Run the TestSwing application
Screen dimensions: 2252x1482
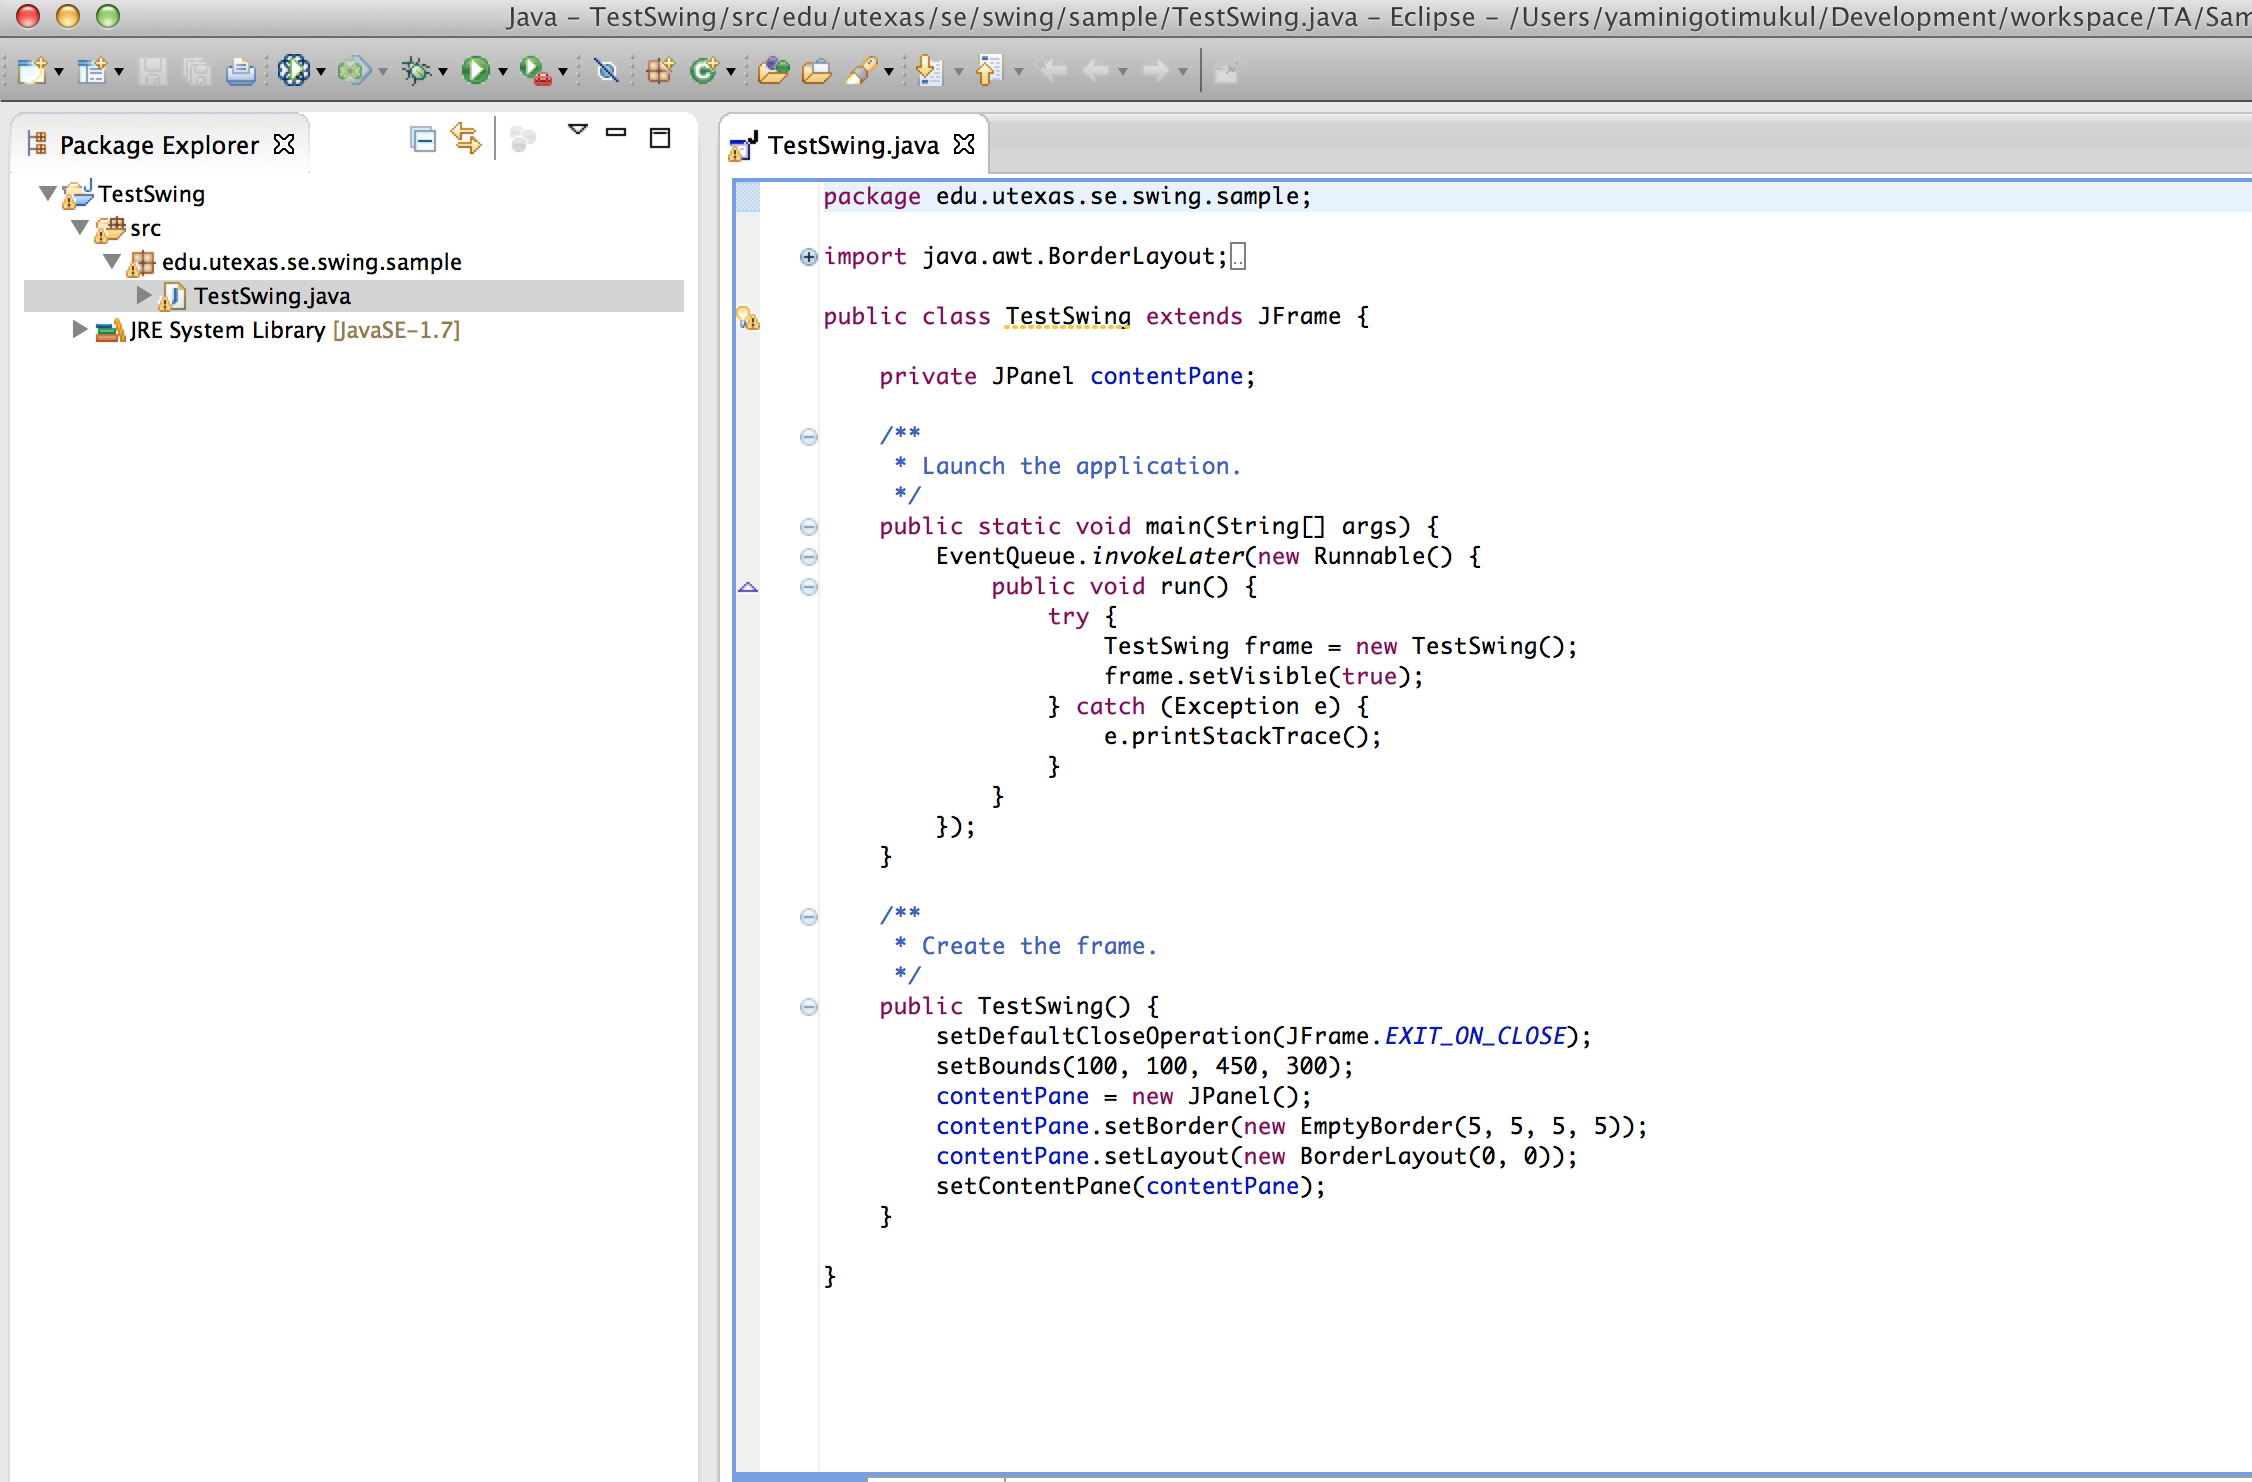point(475,70)
